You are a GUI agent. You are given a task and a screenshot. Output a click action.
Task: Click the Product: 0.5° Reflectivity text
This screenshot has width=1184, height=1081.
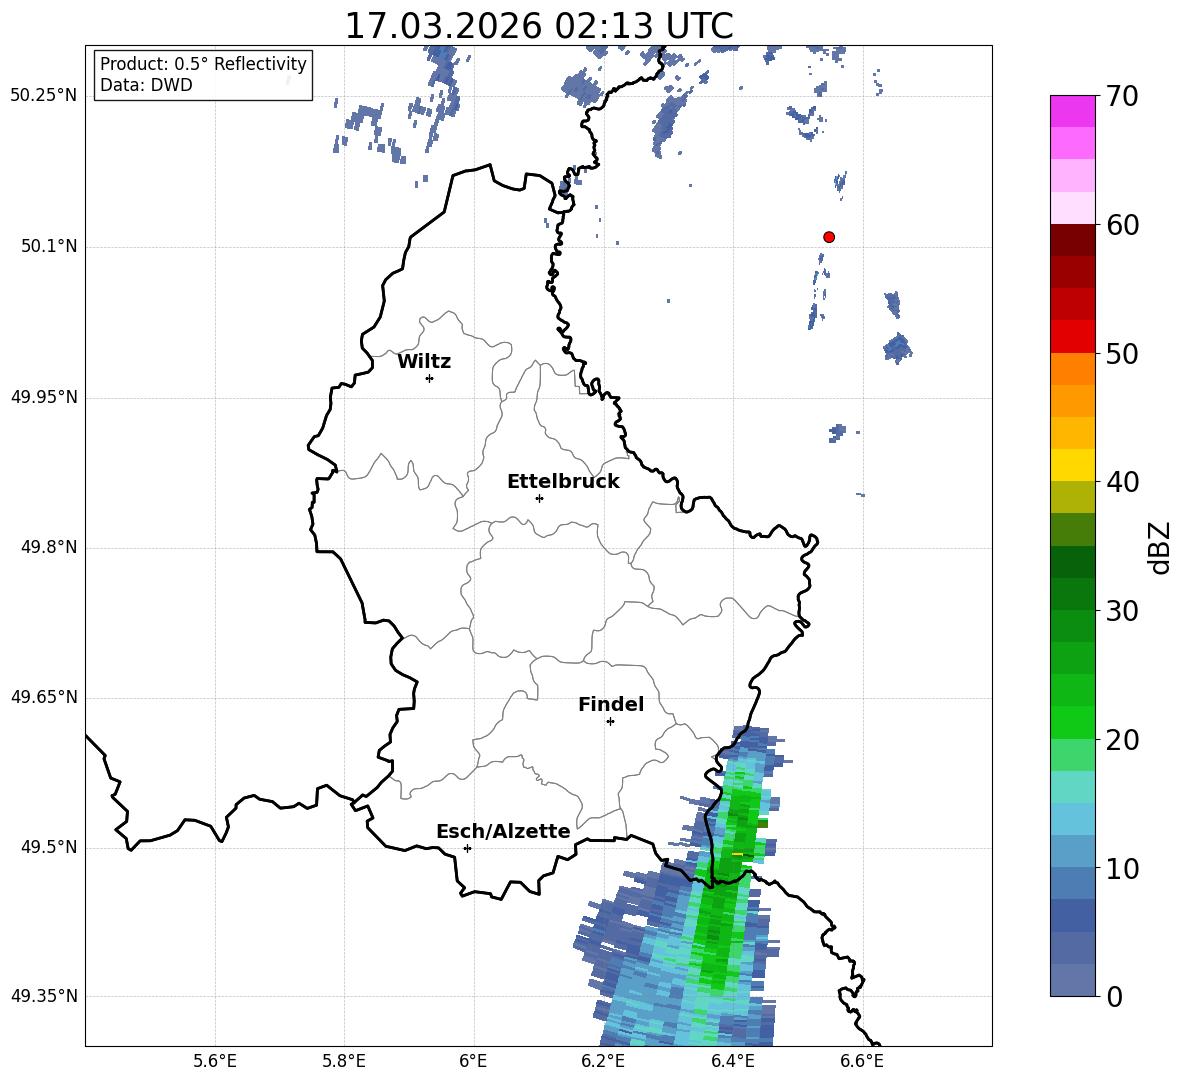tap(203, 63)
